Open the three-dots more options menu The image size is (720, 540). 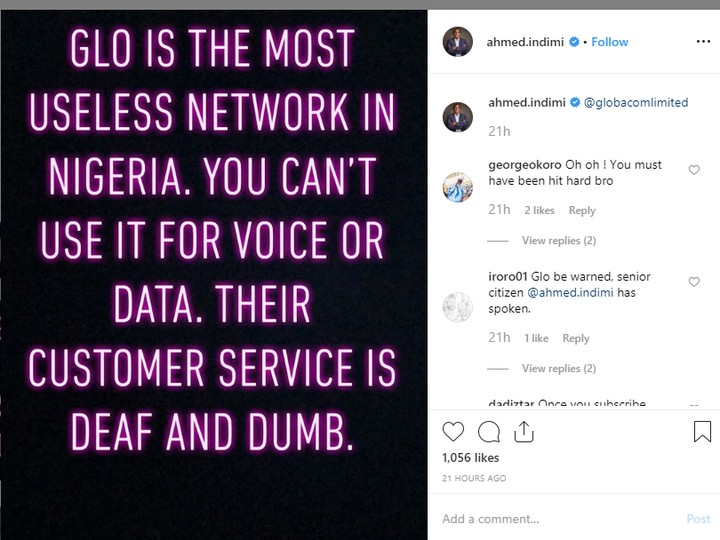[702, 42]
